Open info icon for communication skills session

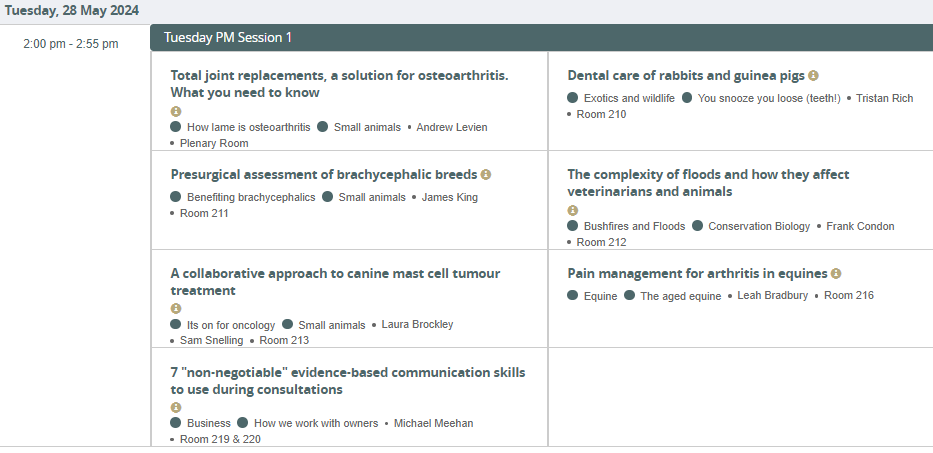(176, 407)
